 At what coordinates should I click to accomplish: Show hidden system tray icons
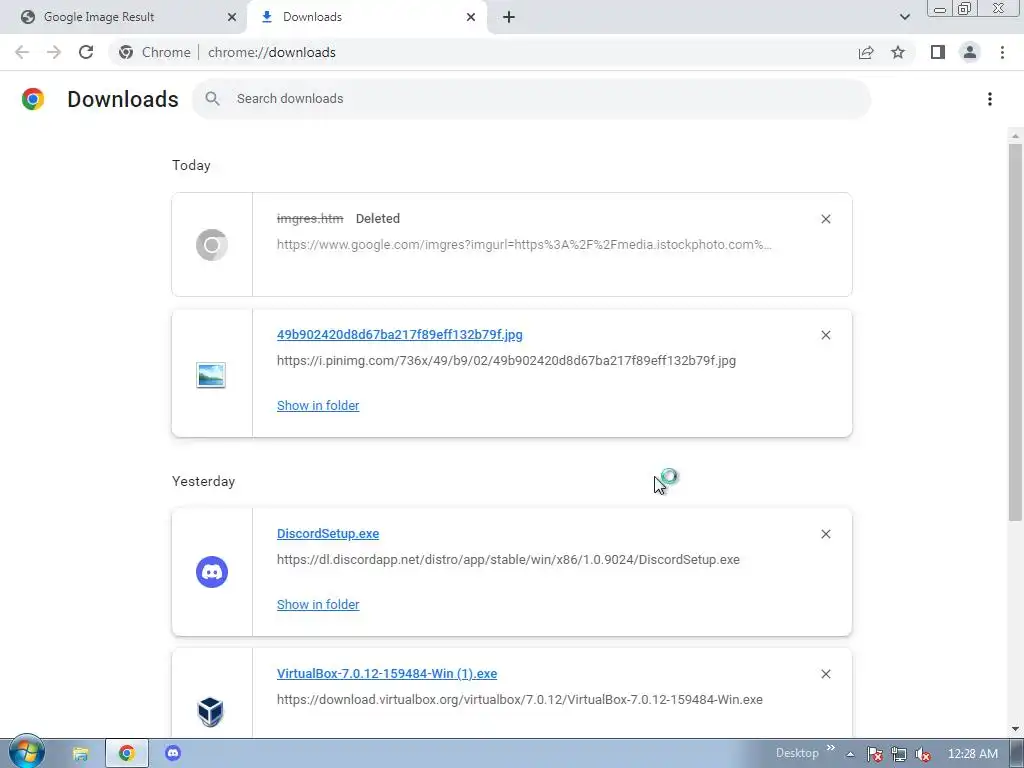click(850, 754)
